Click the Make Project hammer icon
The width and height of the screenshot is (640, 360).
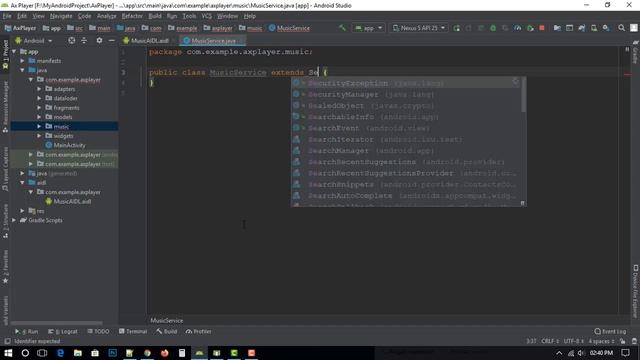coord(342,28)
